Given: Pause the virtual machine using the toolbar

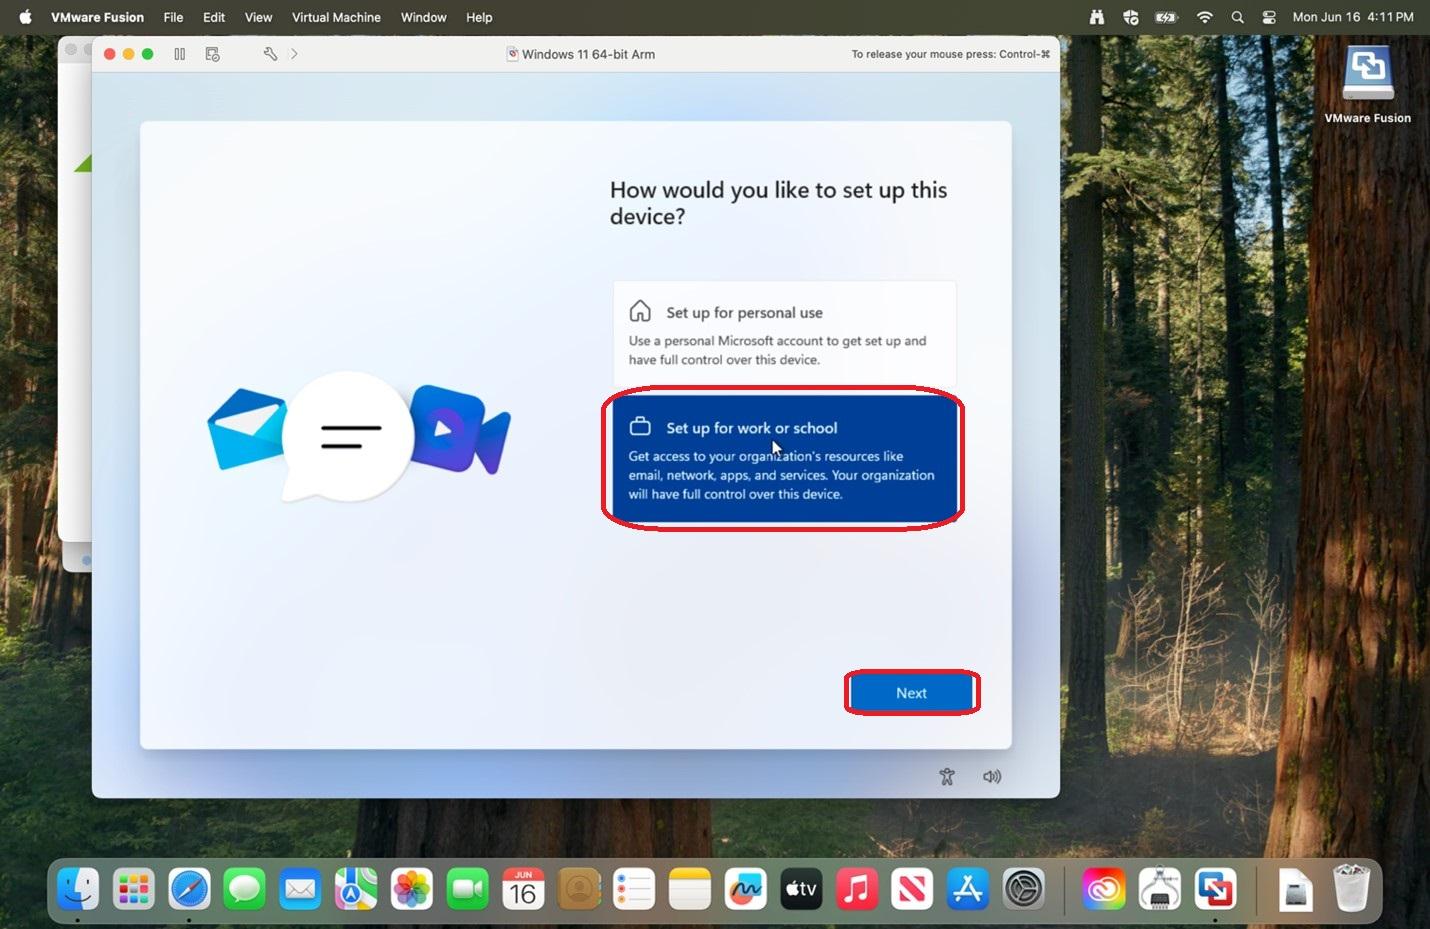Looking at the screenshot, I should (180, 54).
